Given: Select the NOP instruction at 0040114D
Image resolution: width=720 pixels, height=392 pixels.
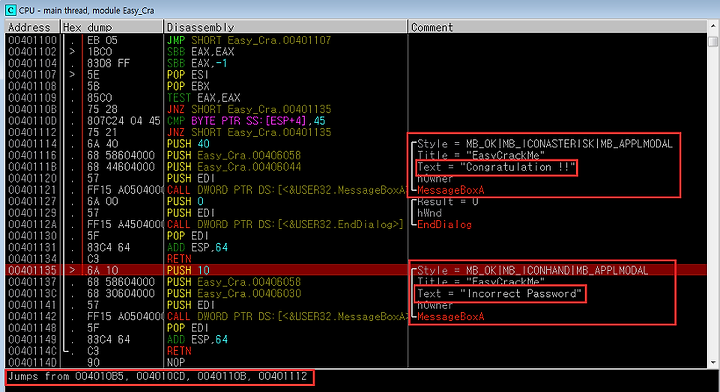Looking at the screenshot, I should tap(175, 362).
